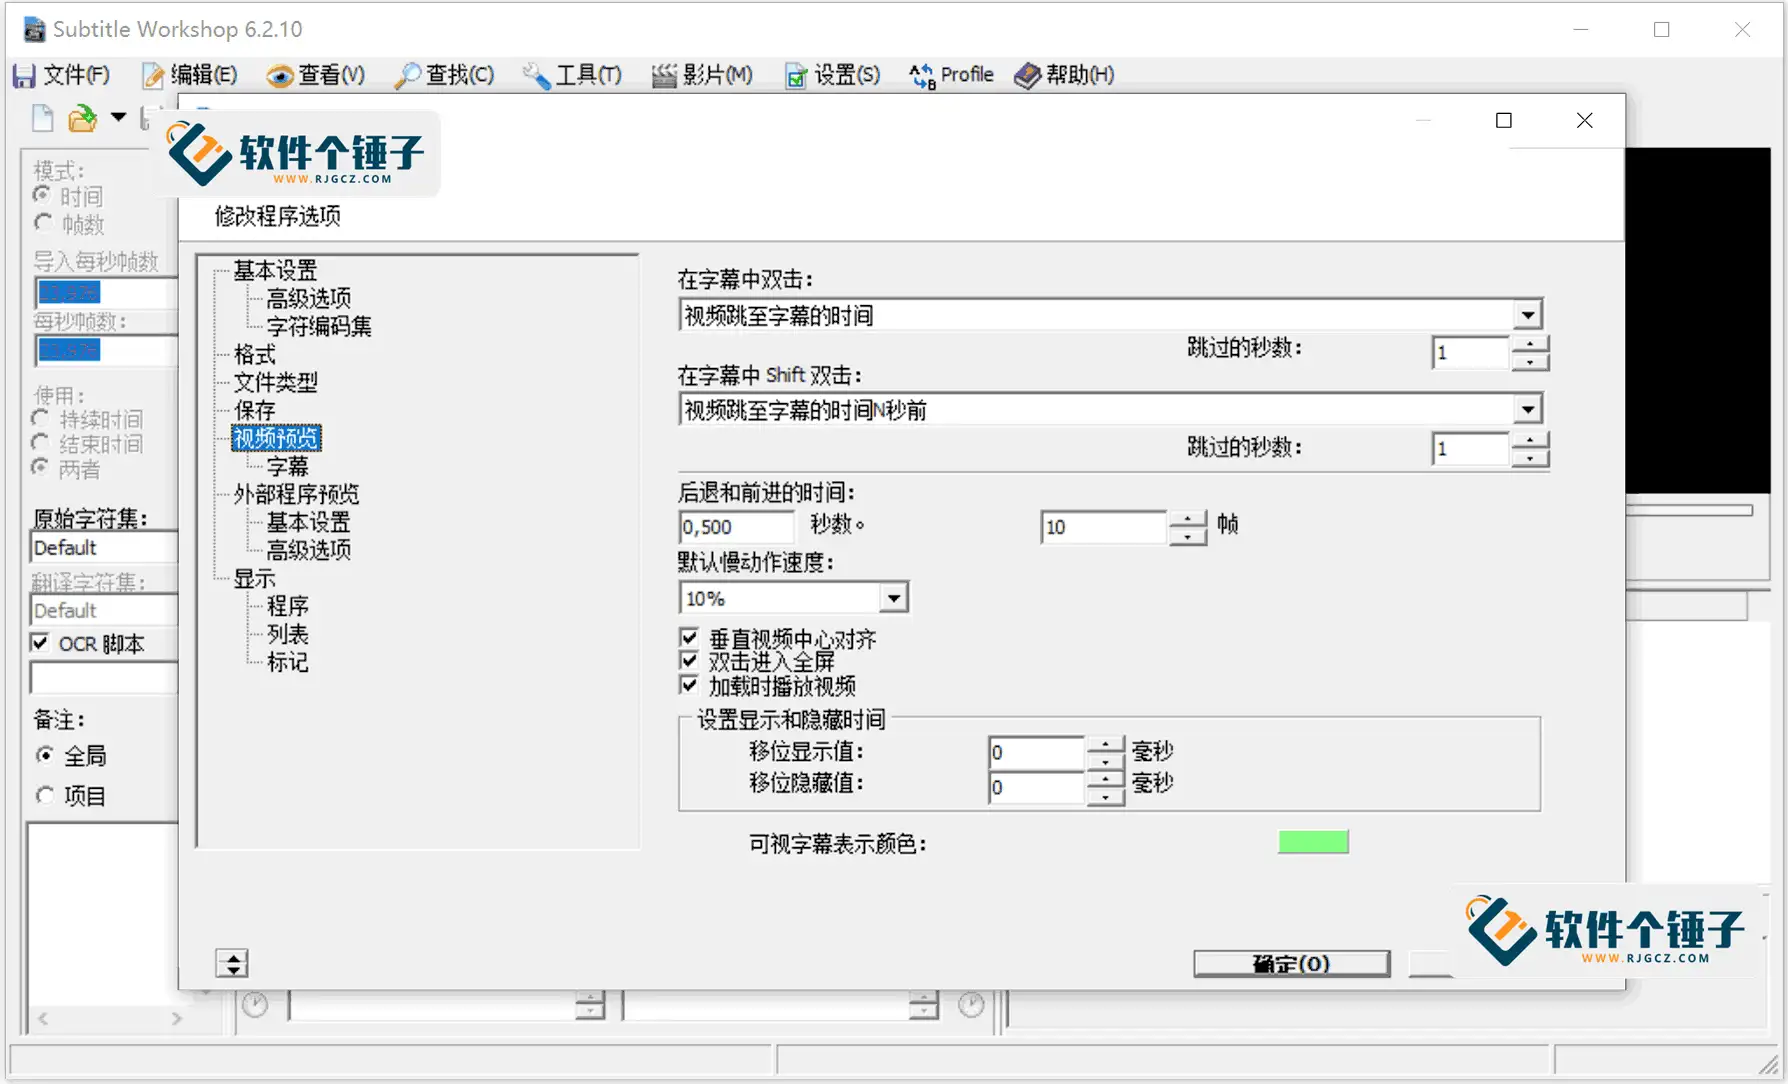
Task: Select 视频预览 tree item
Action: tap(276, 438)
